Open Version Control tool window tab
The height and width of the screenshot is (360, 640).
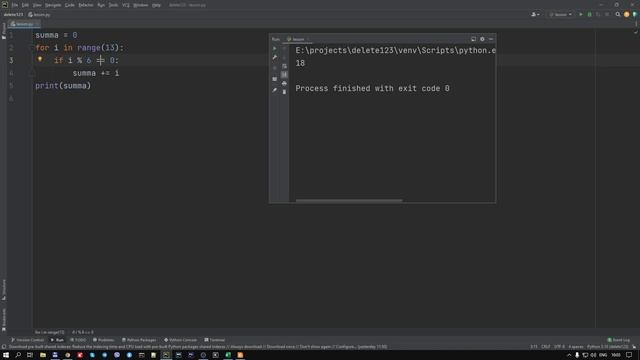[x=27, y=340]
